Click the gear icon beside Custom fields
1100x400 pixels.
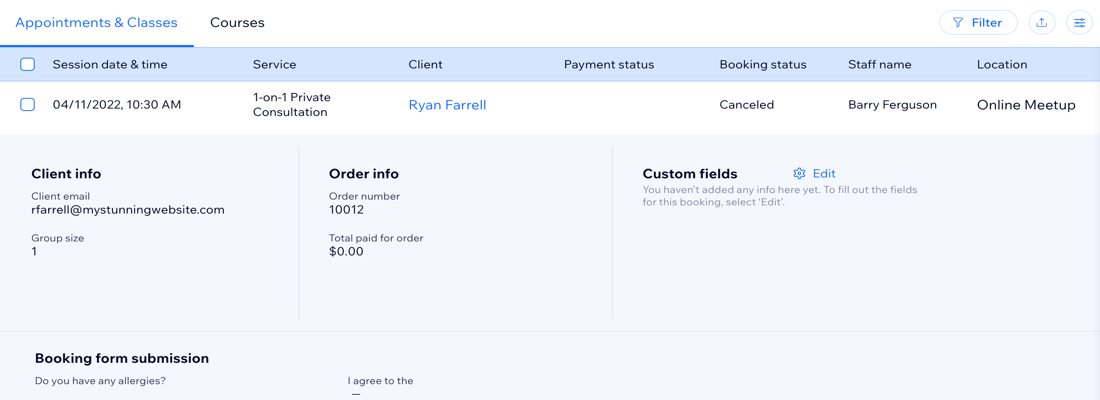pyautogui.click(x=799, y=174)
